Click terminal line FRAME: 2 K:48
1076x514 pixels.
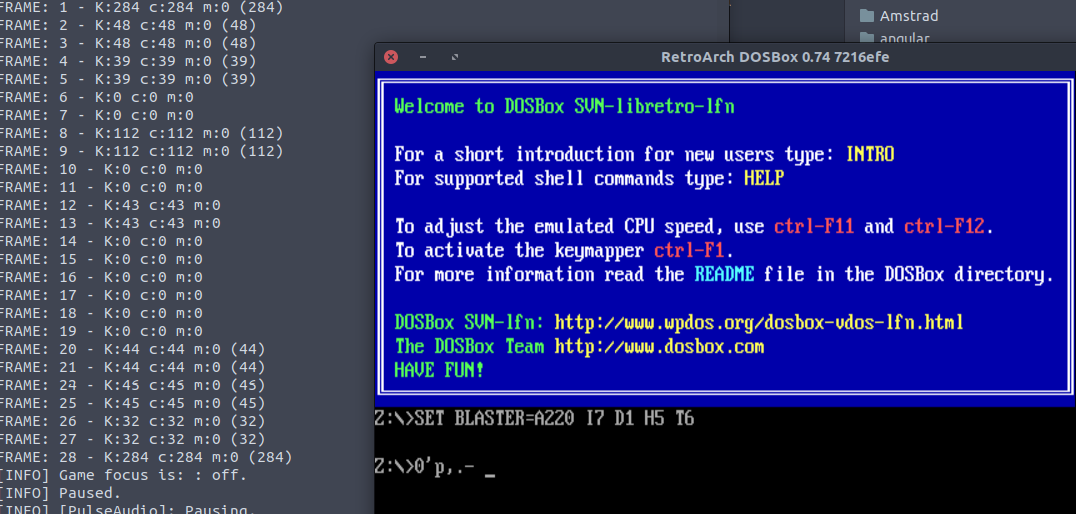click(x=128, y=25)
